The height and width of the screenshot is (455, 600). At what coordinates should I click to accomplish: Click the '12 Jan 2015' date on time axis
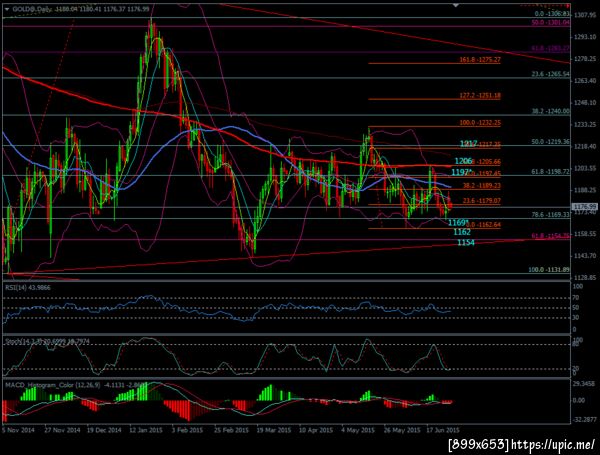146,430
